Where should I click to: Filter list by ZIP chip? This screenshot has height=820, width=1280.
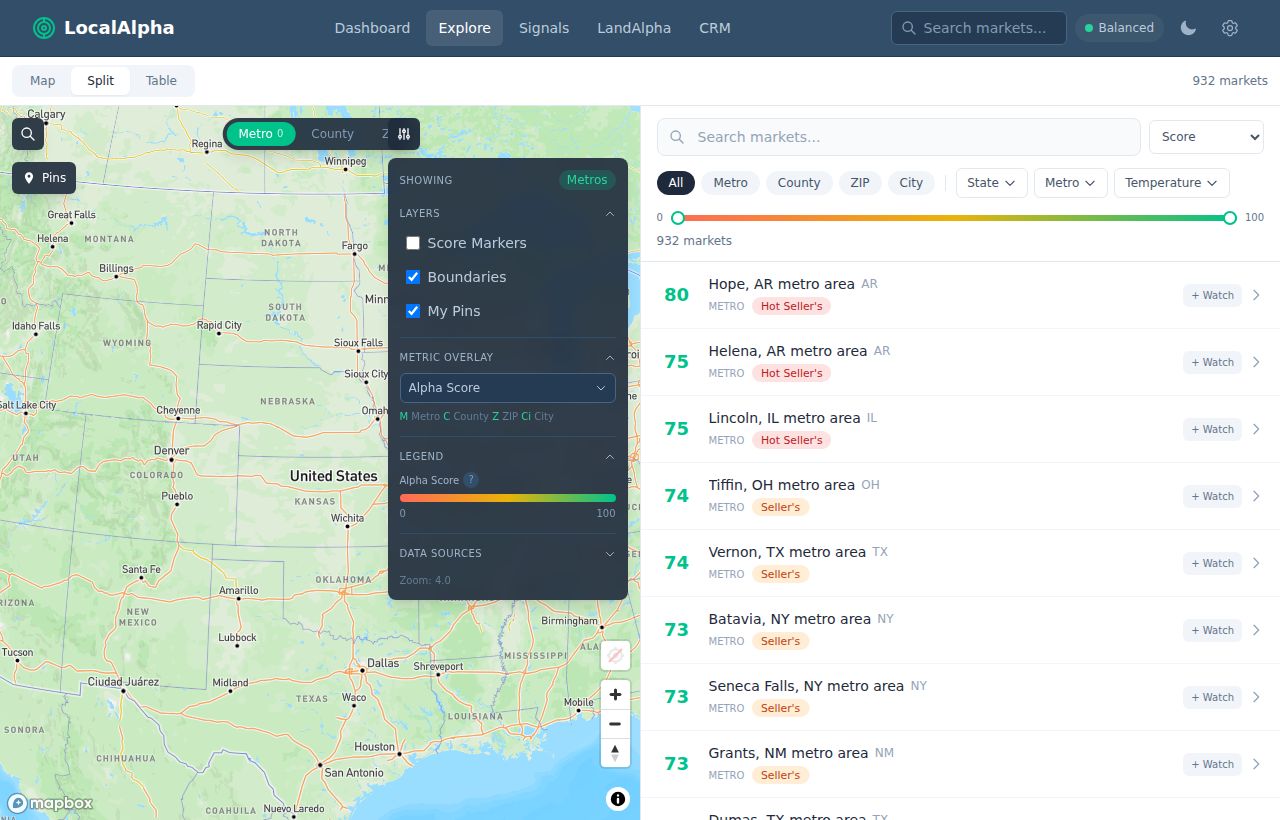pyautogui.click(x=860, y=183)
